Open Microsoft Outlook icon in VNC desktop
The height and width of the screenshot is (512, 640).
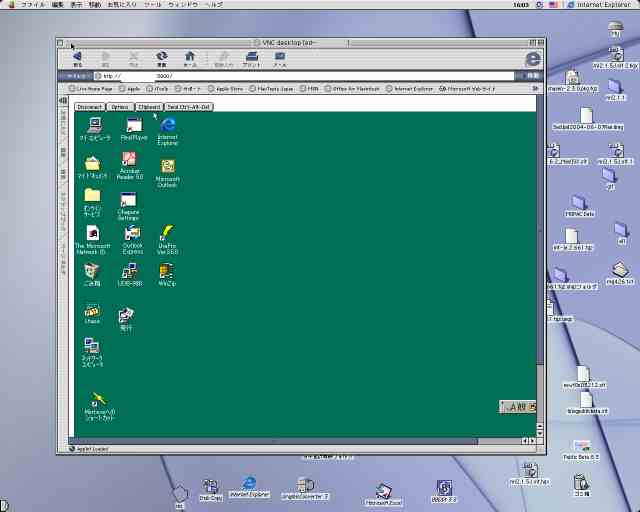coord(167,167)
